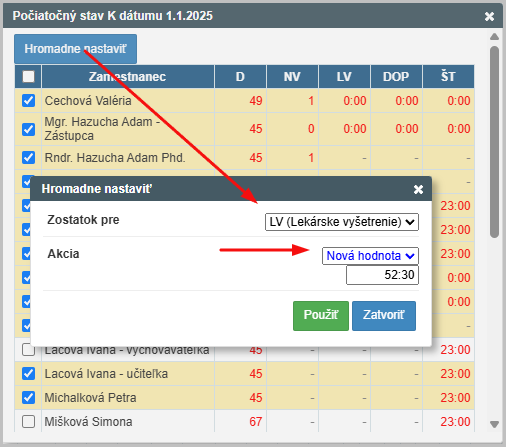This screenshot has height=447, width=506.
Task: Click the scroll down arrow
Action: point(494,424)
